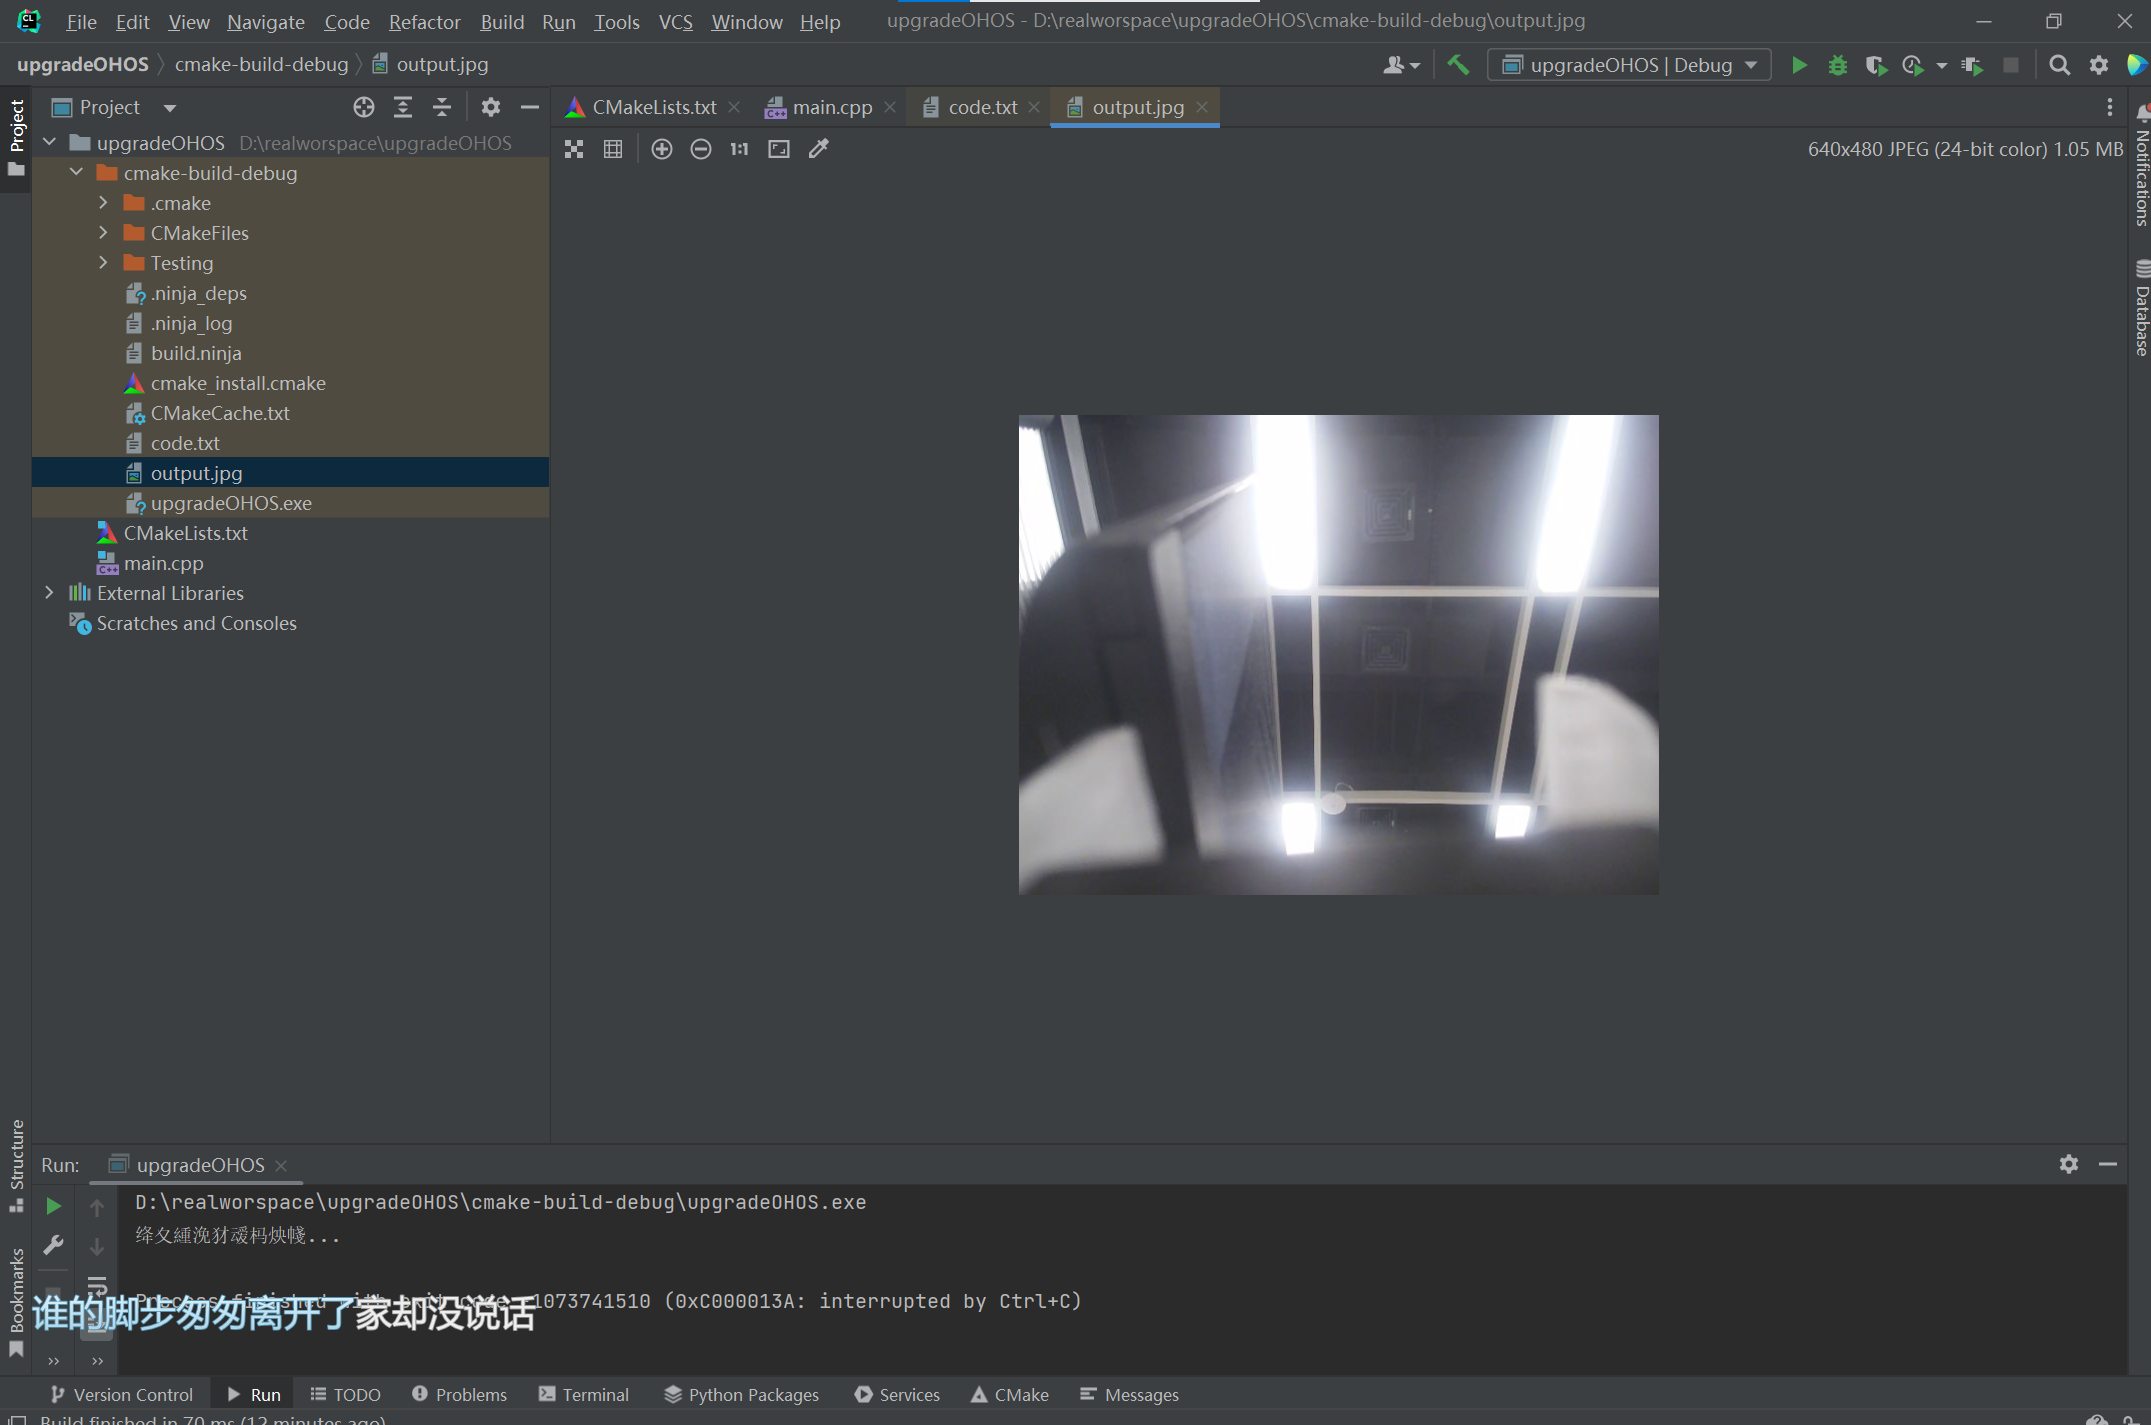Toggle chessboard transparency background

(574, 149)
